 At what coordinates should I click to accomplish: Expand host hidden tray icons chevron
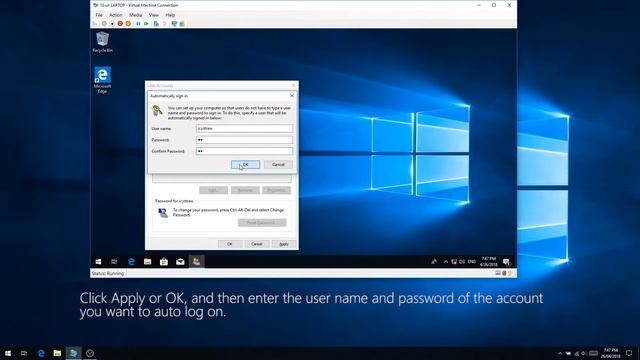coord(560,353)
